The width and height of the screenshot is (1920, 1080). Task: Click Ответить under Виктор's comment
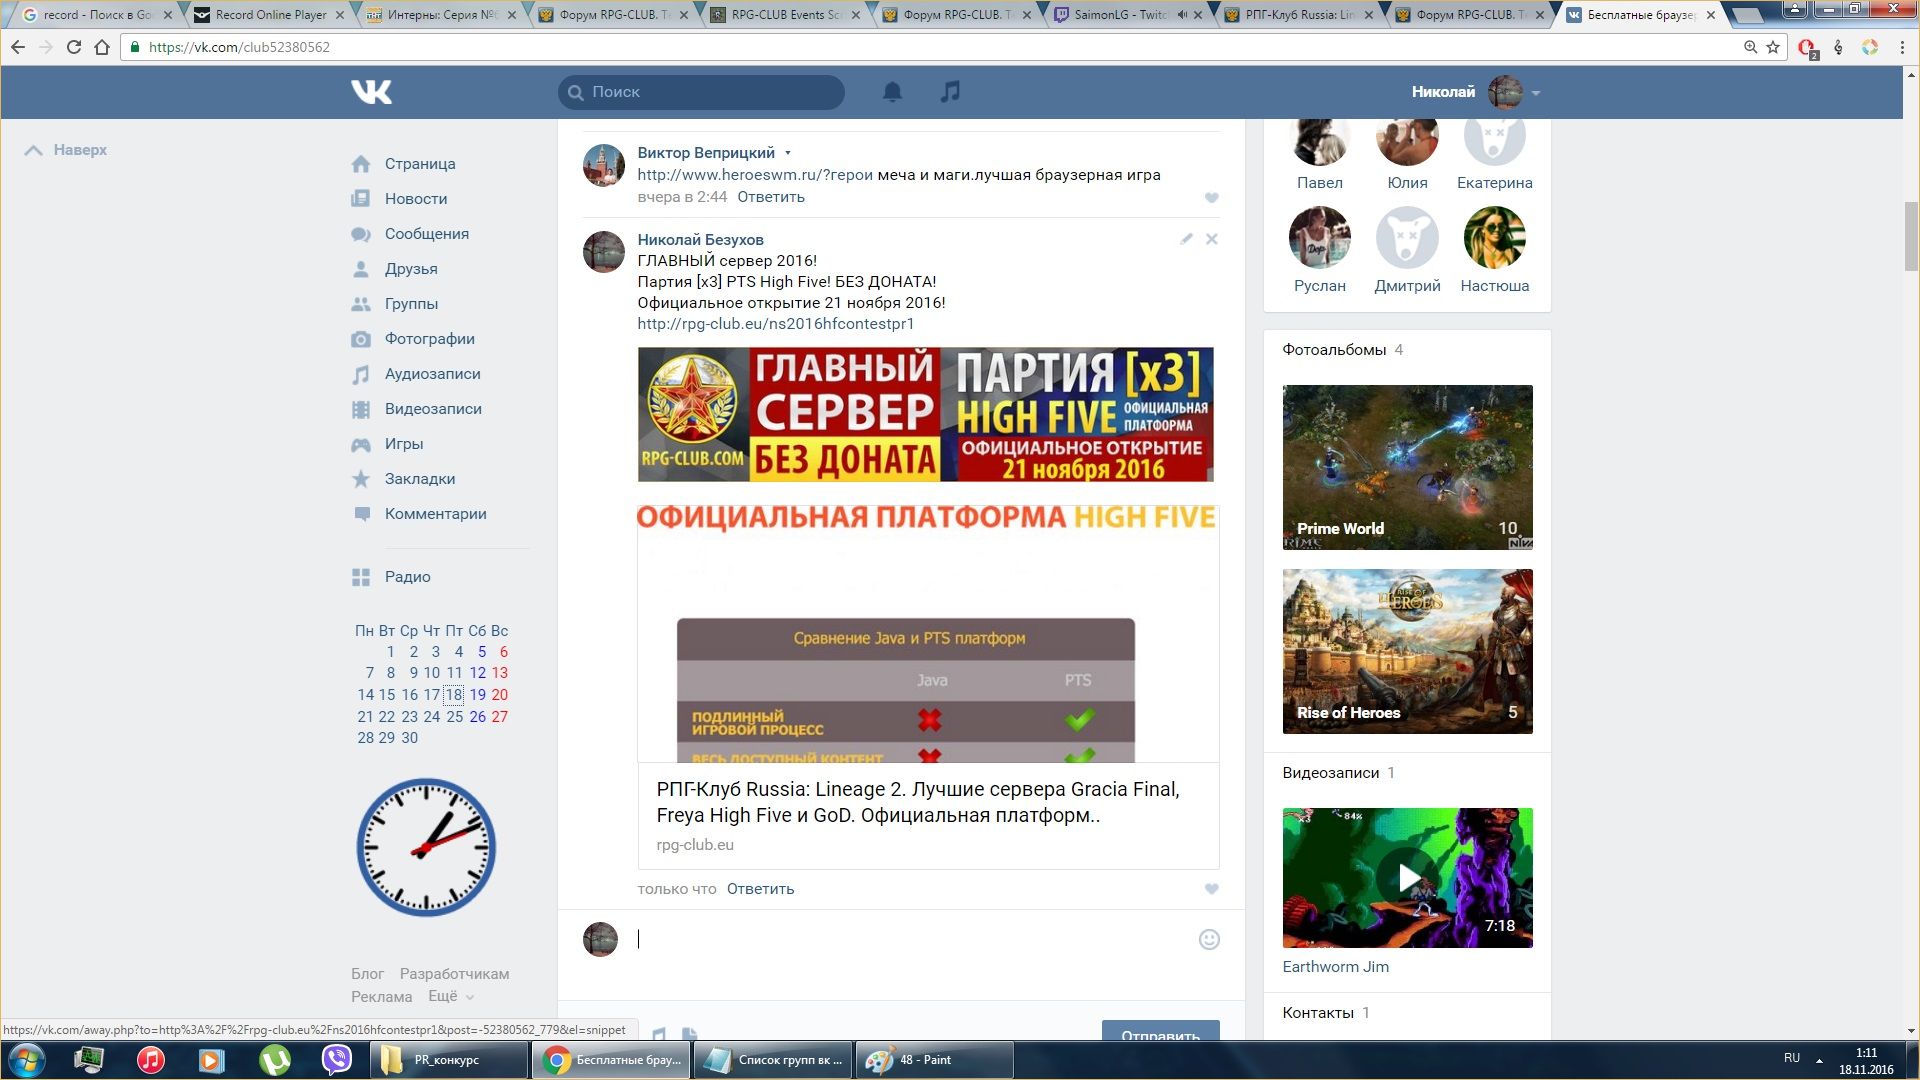tap(770, 197)
